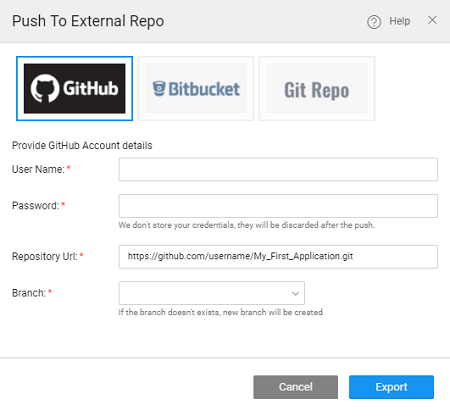Screen dimensions: 450x416
Task: Edit the Repository Url text box
Action: (278, 257)
